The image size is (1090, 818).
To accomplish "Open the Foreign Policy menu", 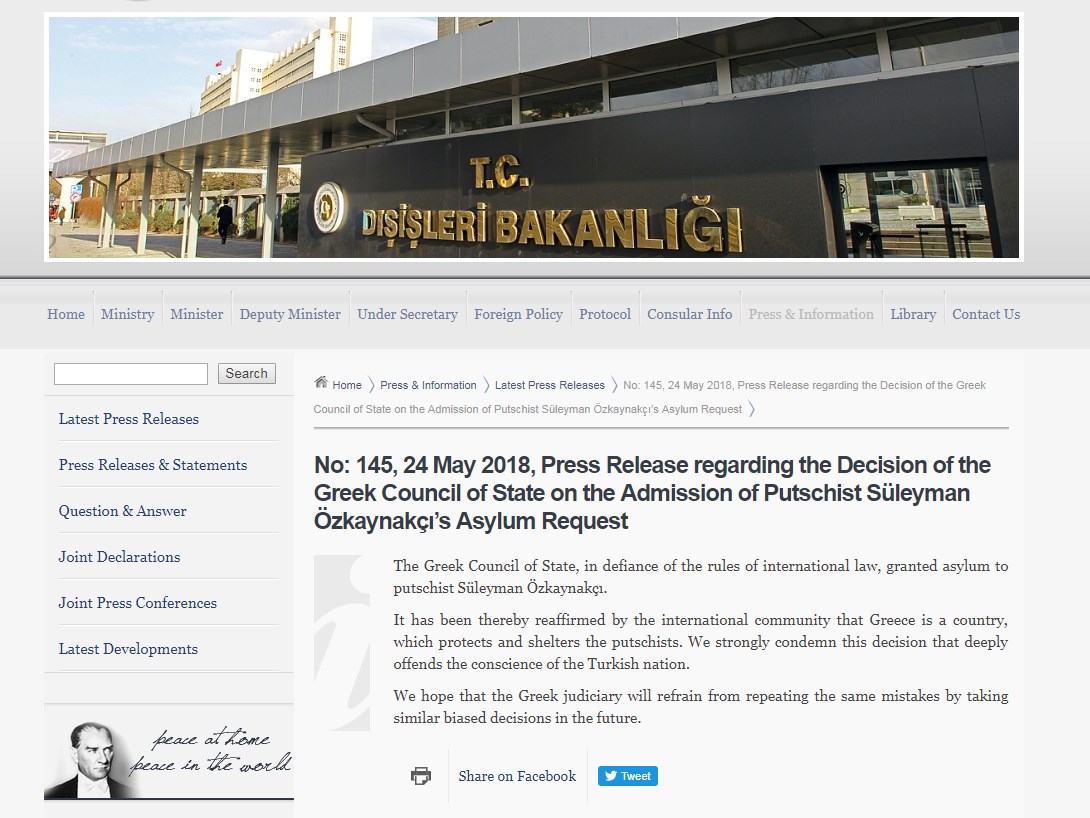I will (x=519, y=314).
